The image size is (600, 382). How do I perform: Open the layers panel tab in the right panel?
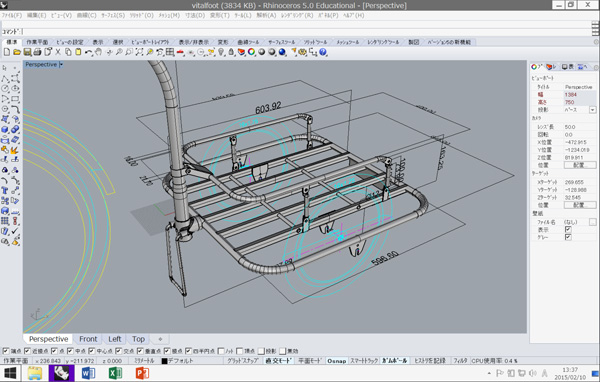pyautogui.click(x=551, y=67)
